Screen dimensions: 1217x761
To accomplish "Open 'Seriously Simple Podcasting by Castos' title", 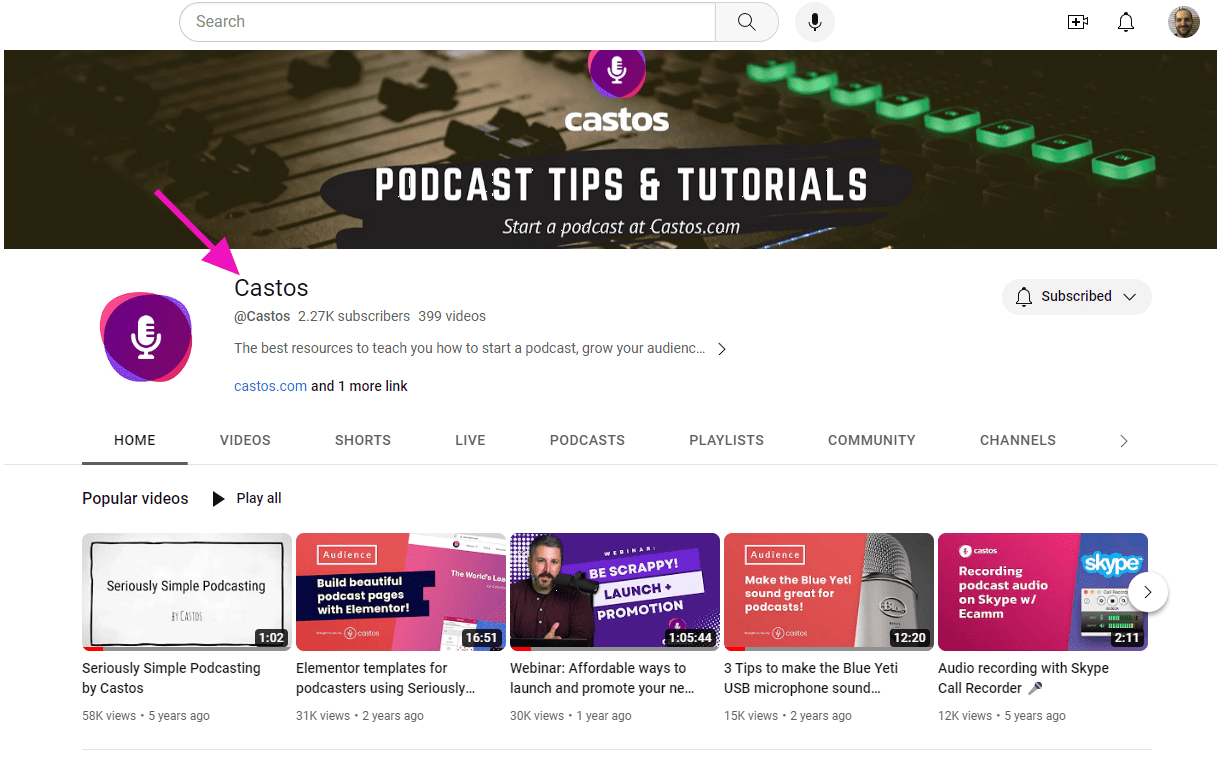I will click(x=171, y=678).
